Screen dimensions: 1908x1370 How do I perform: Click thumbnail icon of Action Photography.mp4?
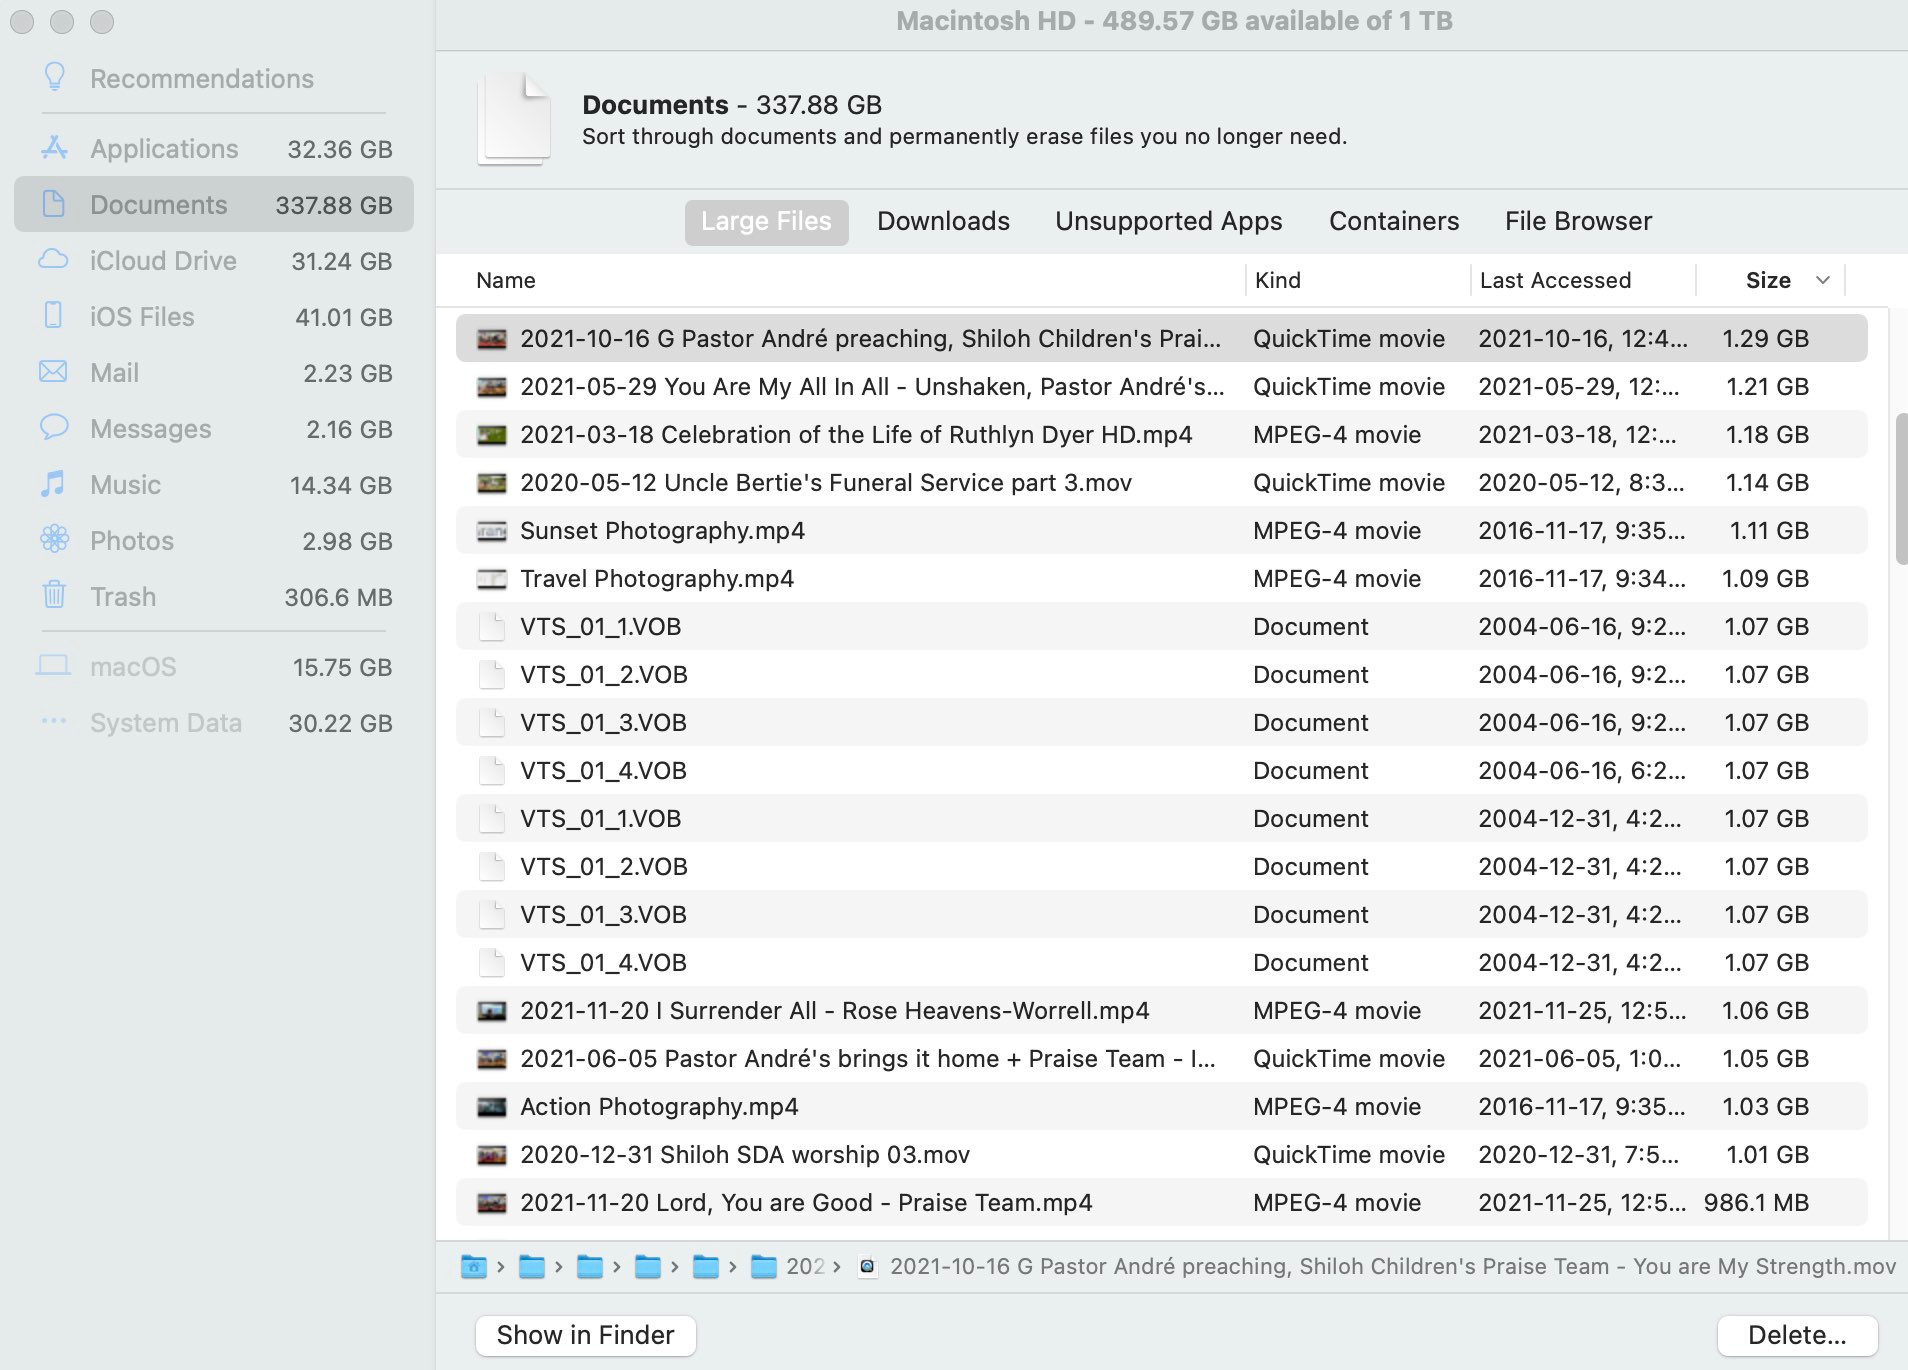(x=491, y=1107)
